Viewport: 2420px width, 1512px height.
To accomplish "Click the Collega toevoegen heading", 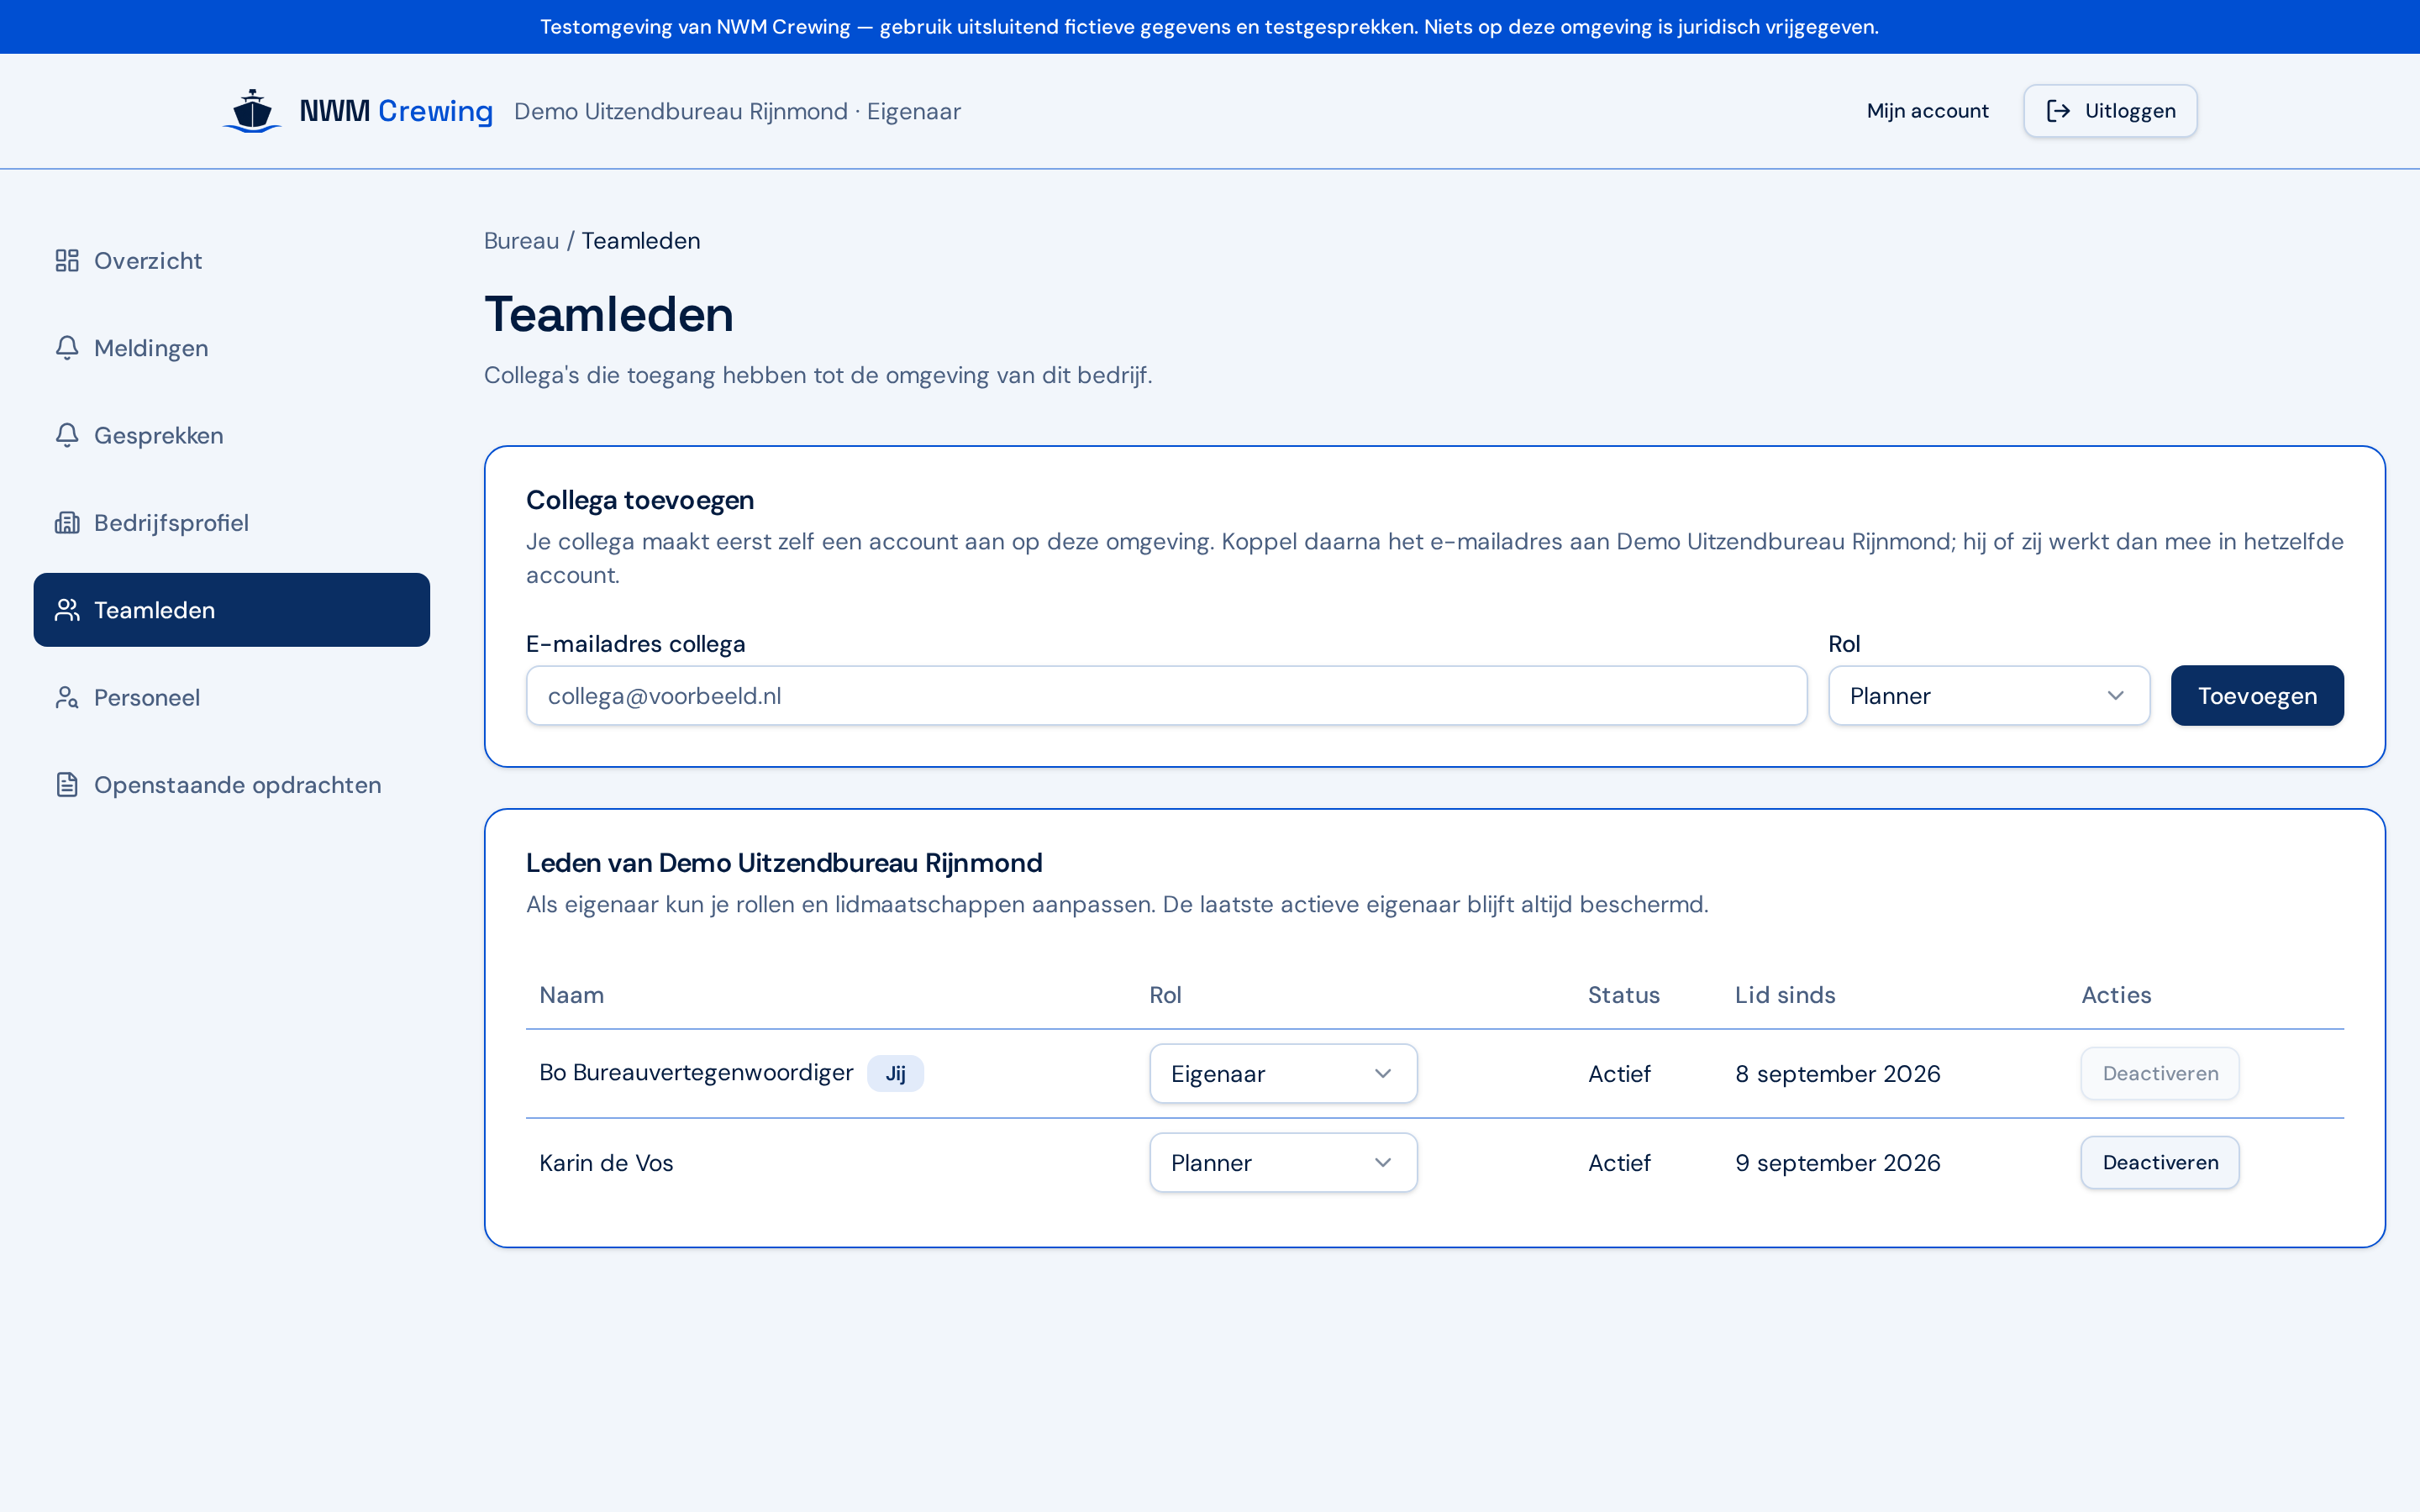I will click(640, 500).
